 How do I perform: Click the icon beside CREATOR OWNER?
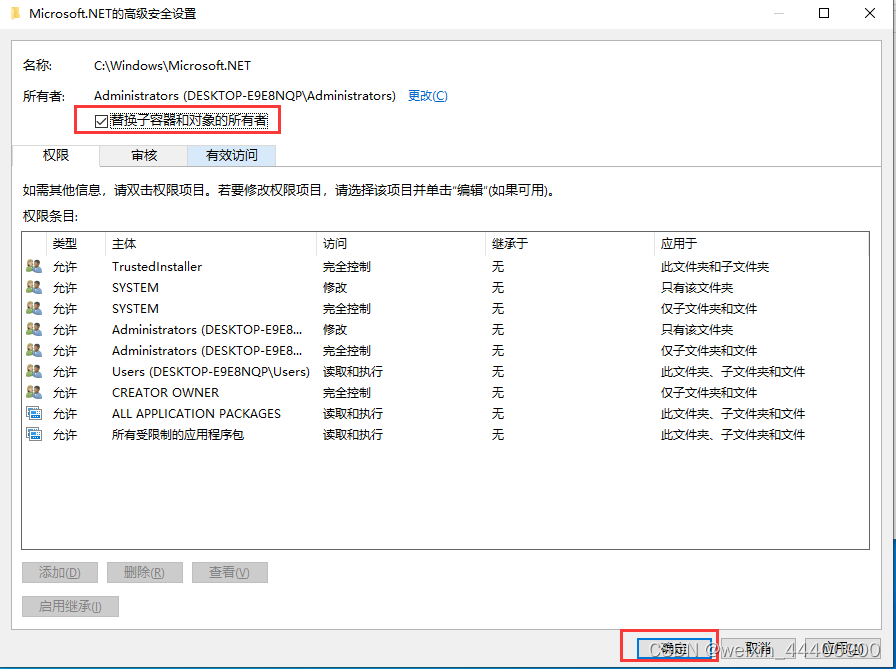34,392
